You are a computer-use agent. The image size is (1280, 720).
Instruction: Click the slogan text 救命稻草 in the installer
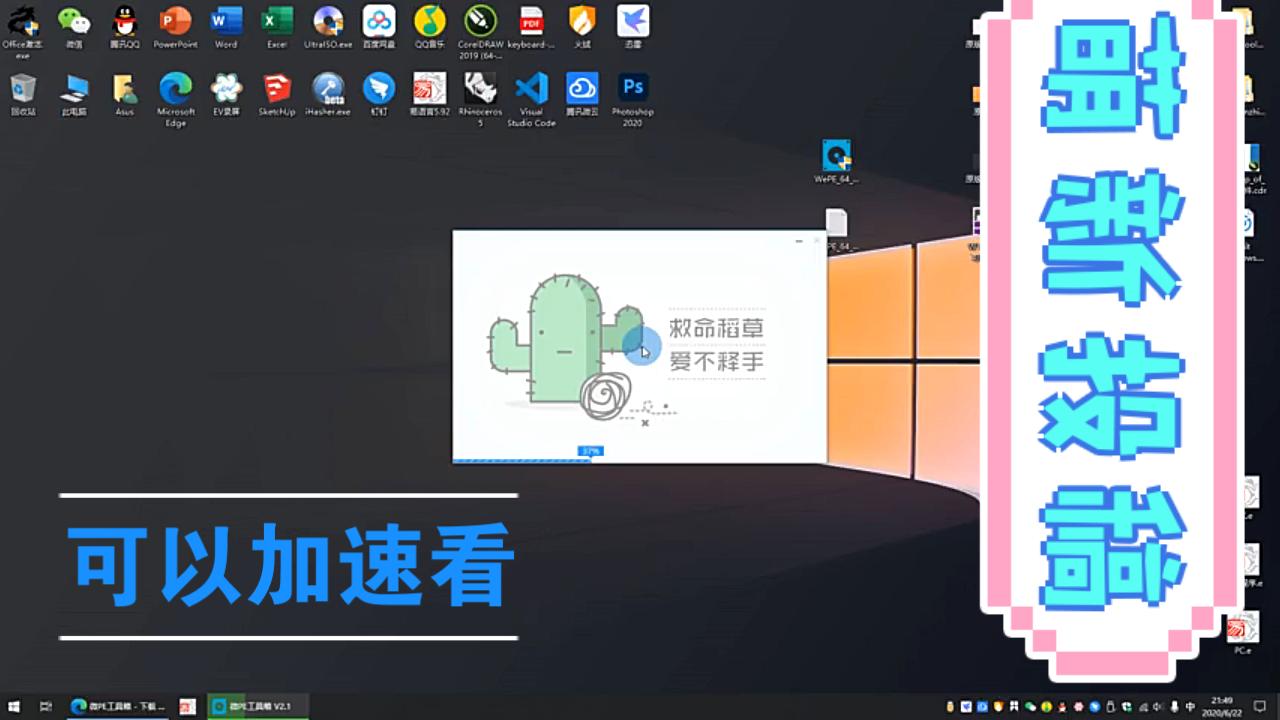click(x=717, y=328)
